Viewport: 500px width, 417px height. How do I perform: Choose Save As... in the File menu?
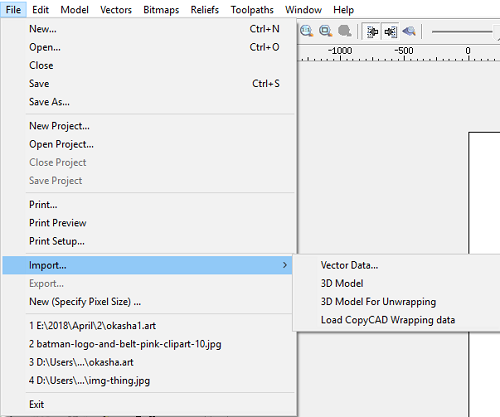(148, 102)
